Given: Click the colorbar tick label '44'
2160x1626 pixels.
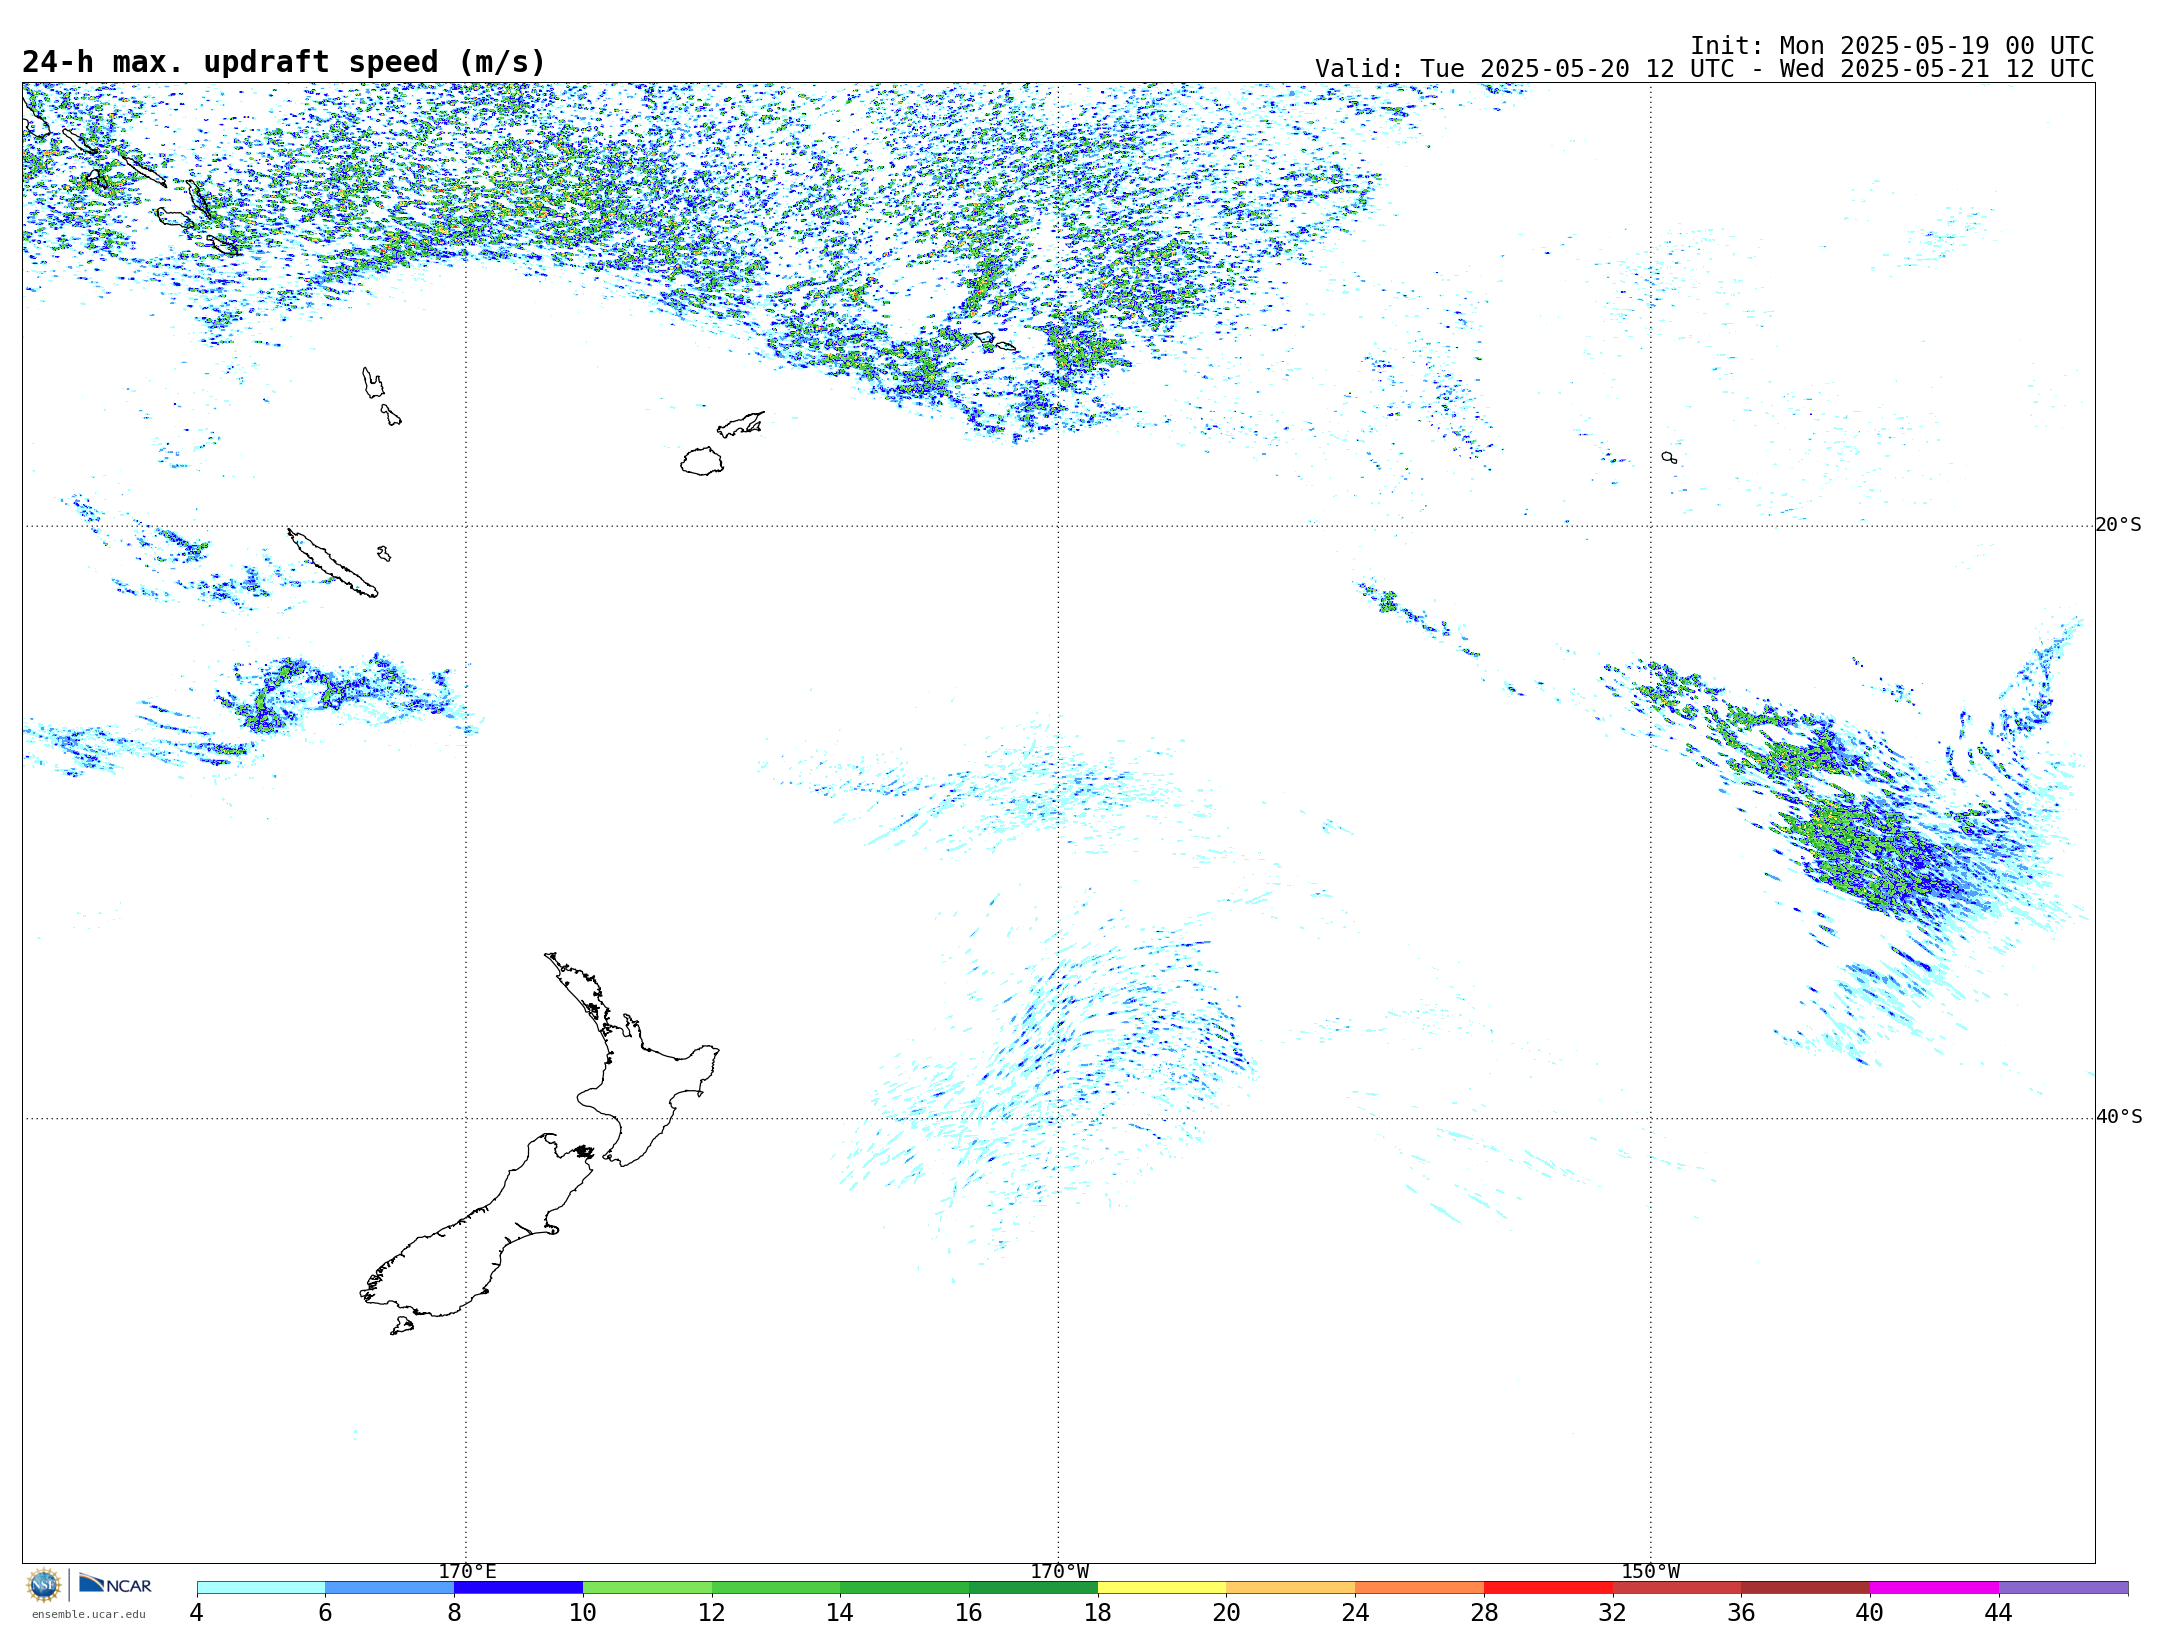Looking at the screenshot, I should pos(1999,1612).
